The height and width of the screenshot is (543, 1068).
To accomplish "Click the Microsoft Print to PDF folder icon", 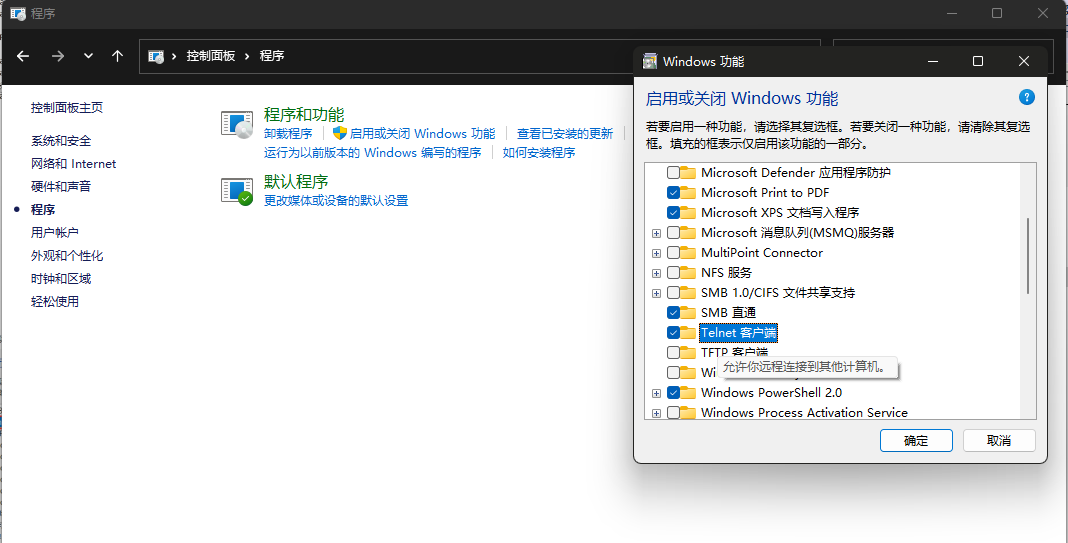I will [688, 192].
